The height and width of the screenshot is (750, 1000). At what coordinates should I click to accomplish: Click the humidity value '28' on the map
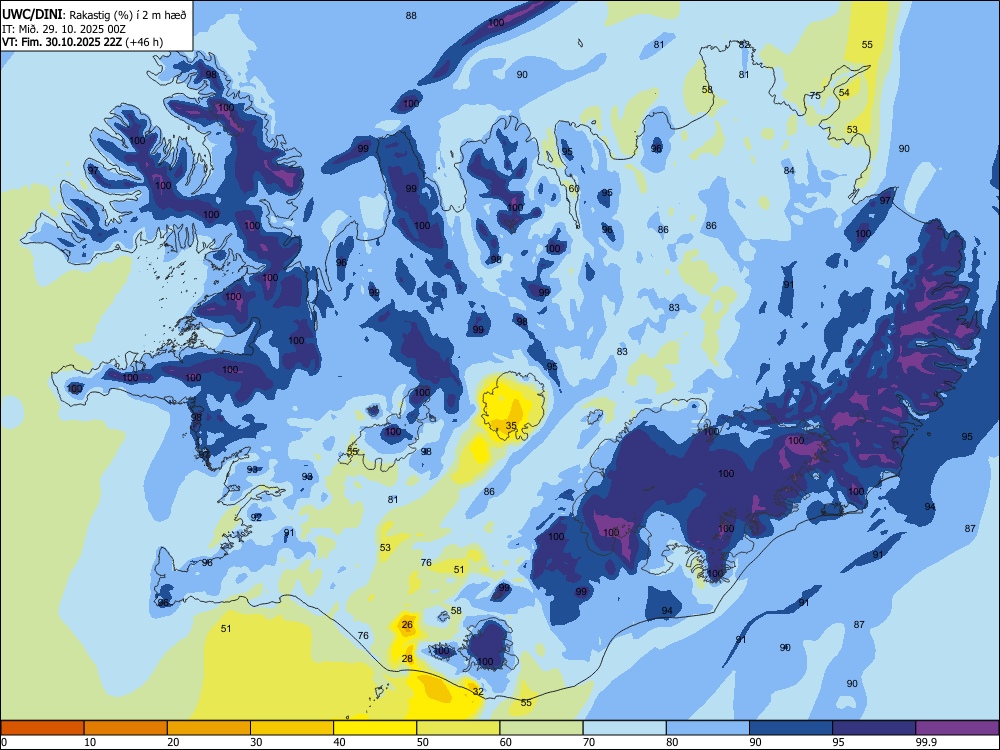pos(407,658)
